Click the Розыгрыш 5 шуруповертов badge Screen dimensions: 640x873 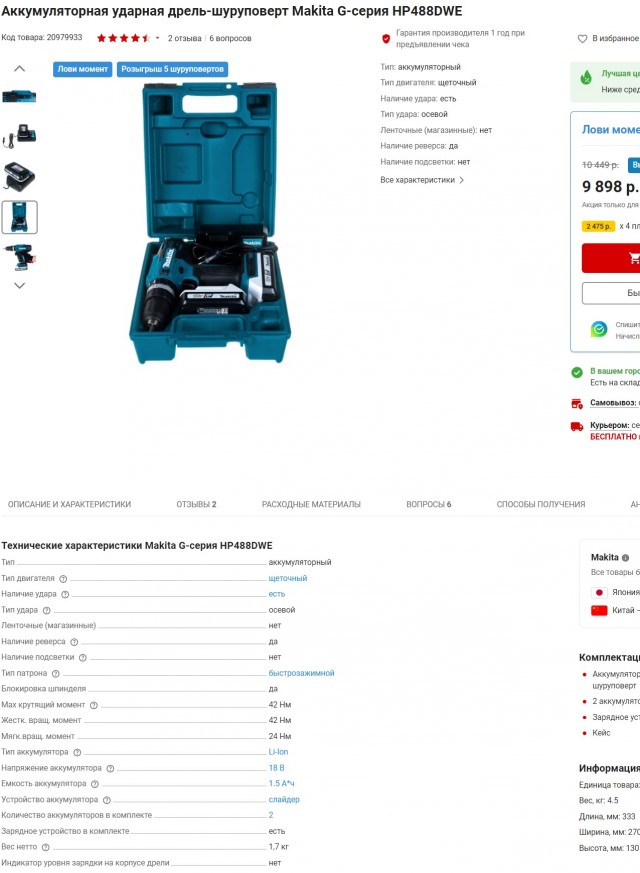(173, 69)
